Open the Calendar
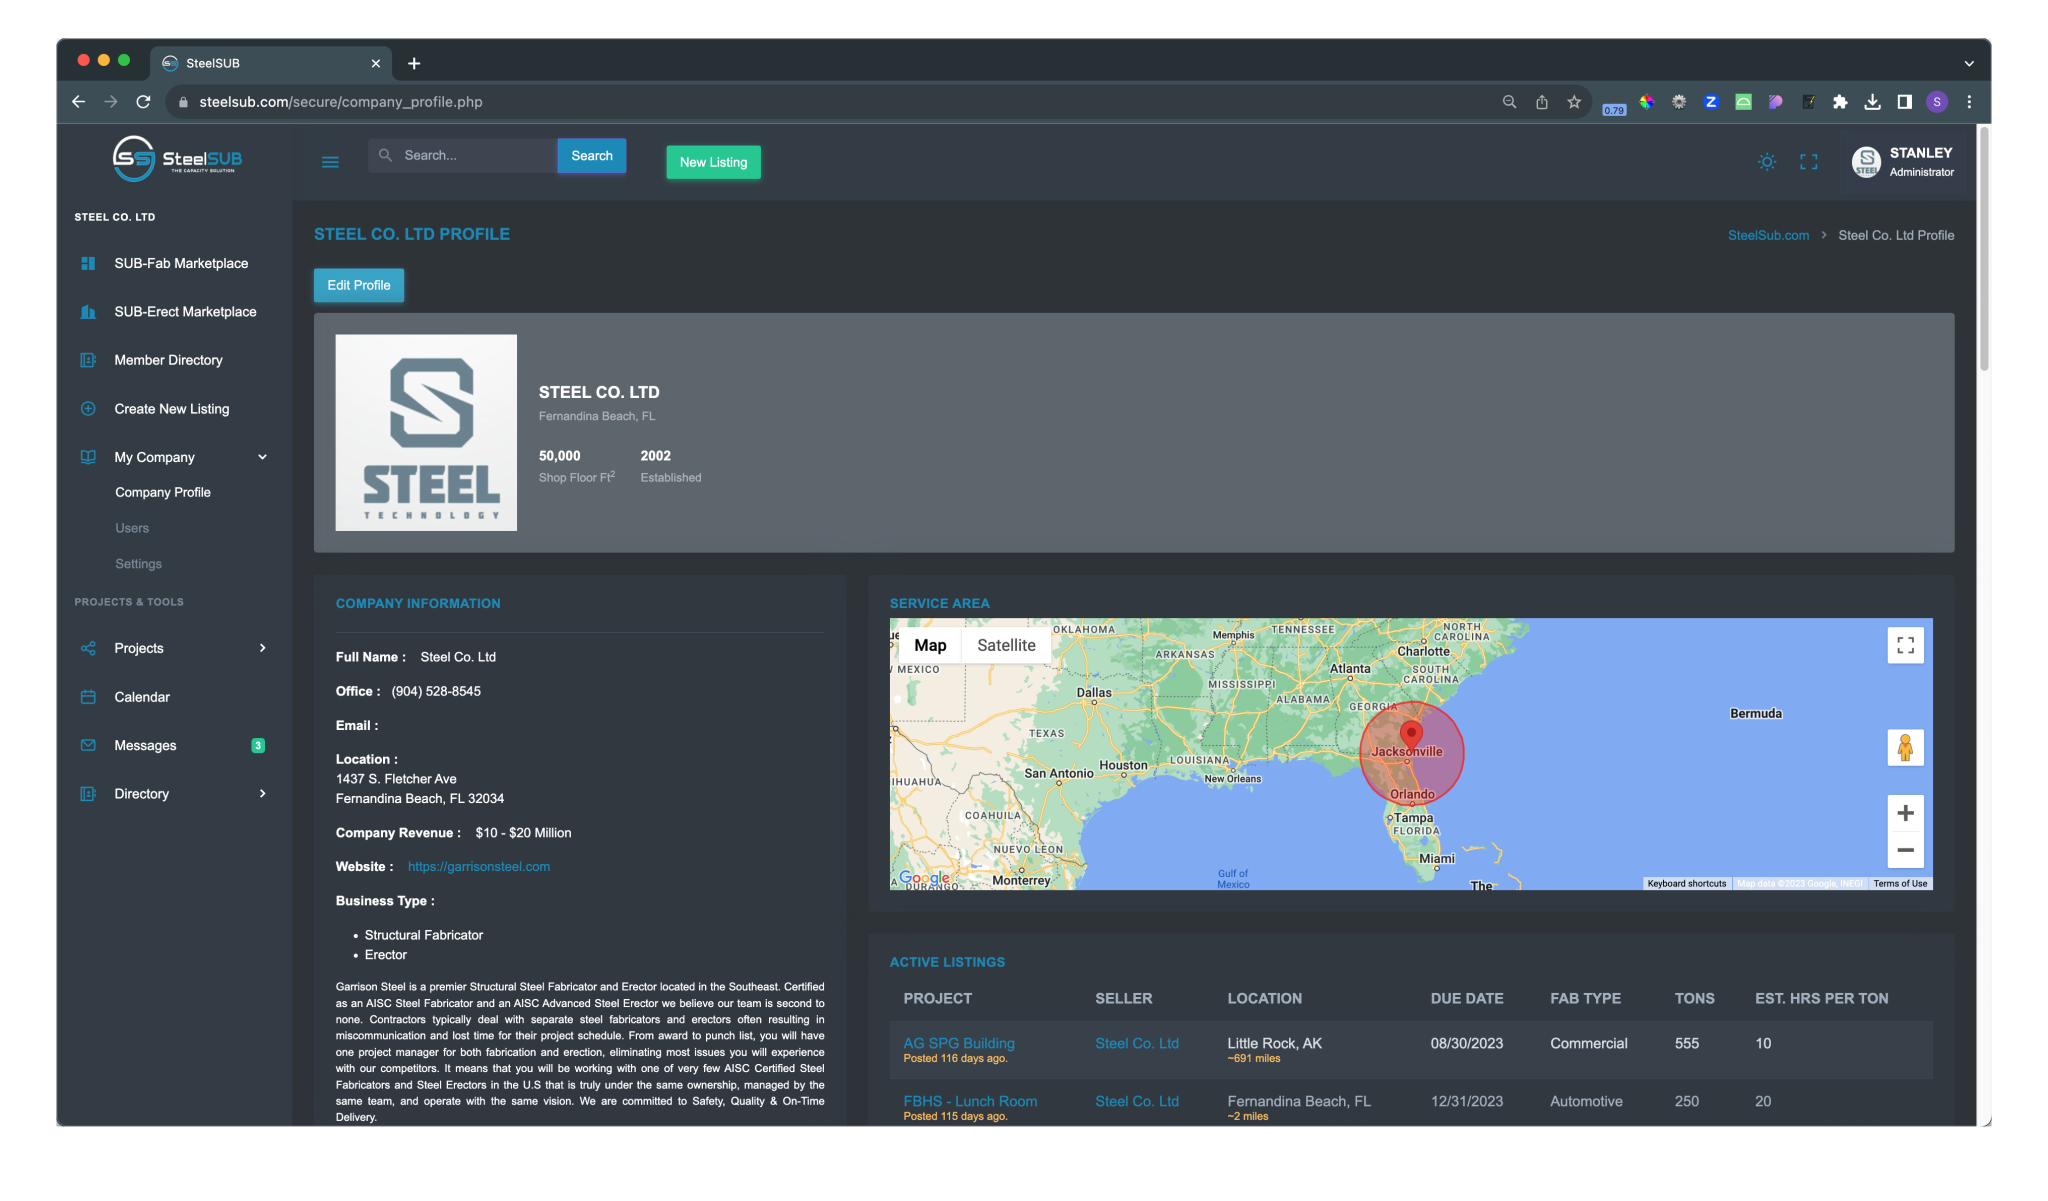The height and width of the screenshot is (1201, 2048). pyautogui.click(x=142, y=697)
